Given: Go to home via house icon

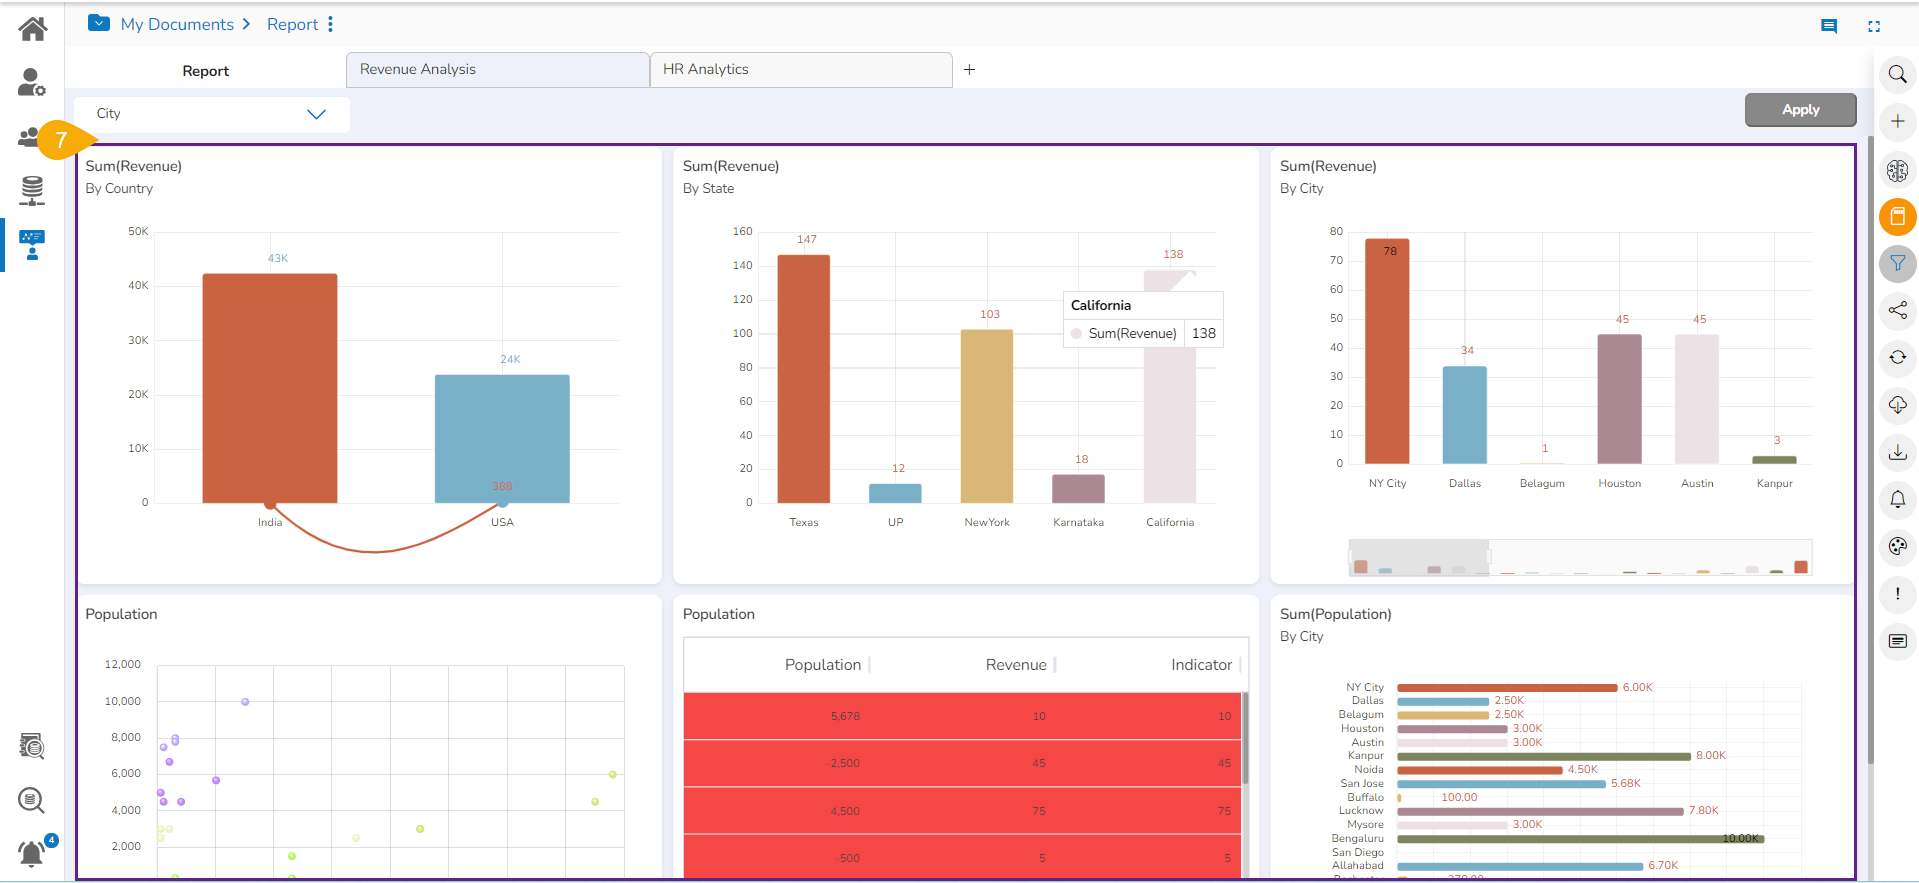Looking at the screenshot, I should tap(33, 29).
